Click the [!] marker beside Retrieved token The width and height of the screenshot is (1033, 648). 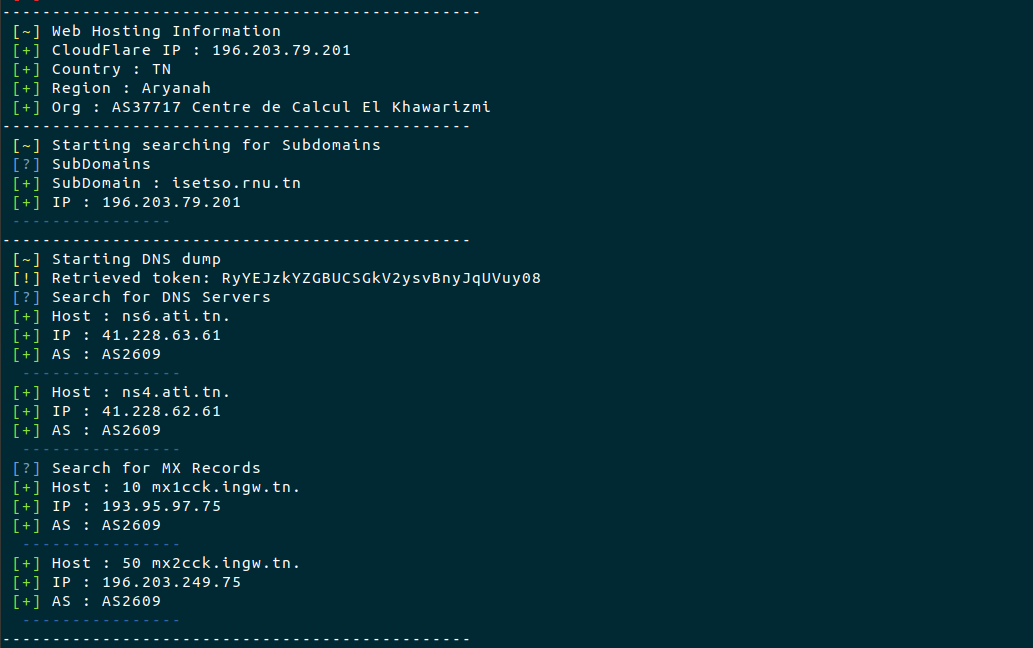pos(26,279)
